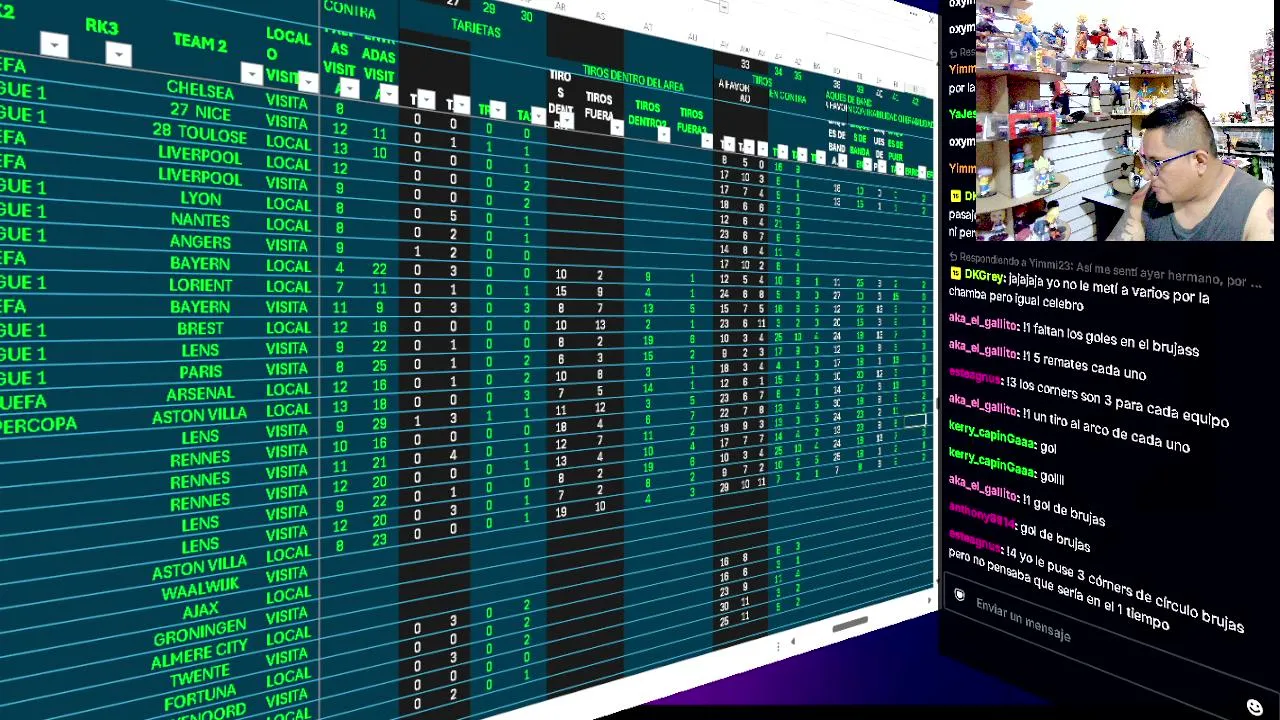The width and height of the screenshot is (1280, 720).
Task: Open kerry_capinGaaa's profile from the 'gollll' message
Action: click(x=992, y=461)
